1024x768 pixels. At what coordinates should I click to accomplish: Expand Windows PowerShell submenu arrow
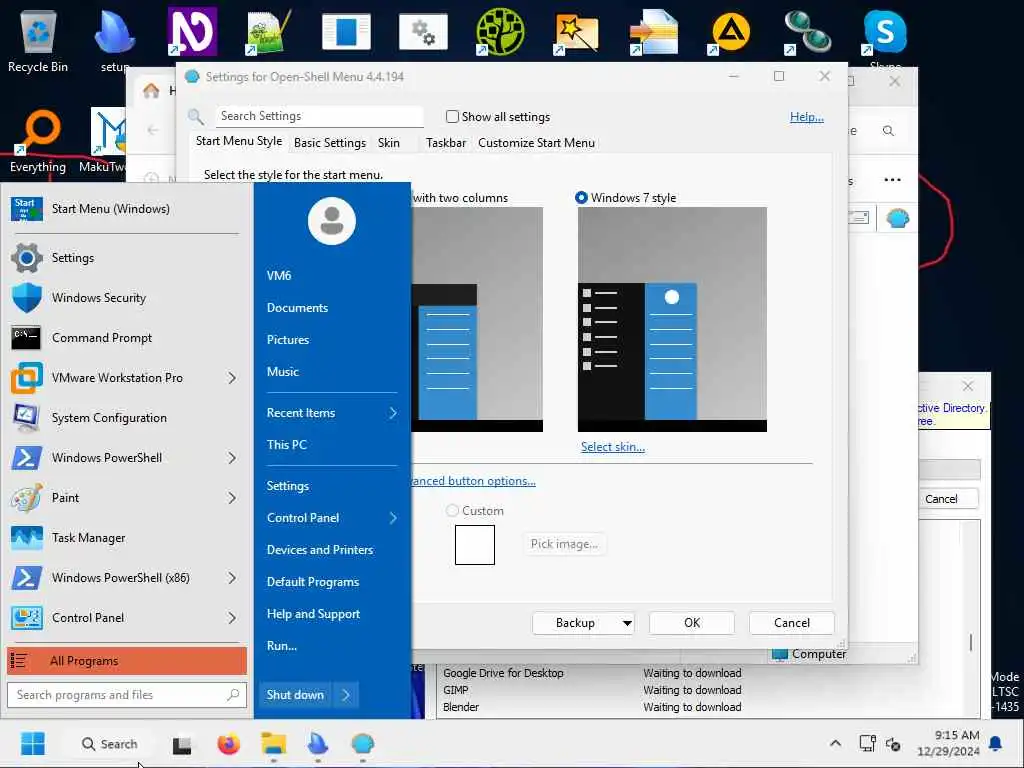tap(232, 458)
